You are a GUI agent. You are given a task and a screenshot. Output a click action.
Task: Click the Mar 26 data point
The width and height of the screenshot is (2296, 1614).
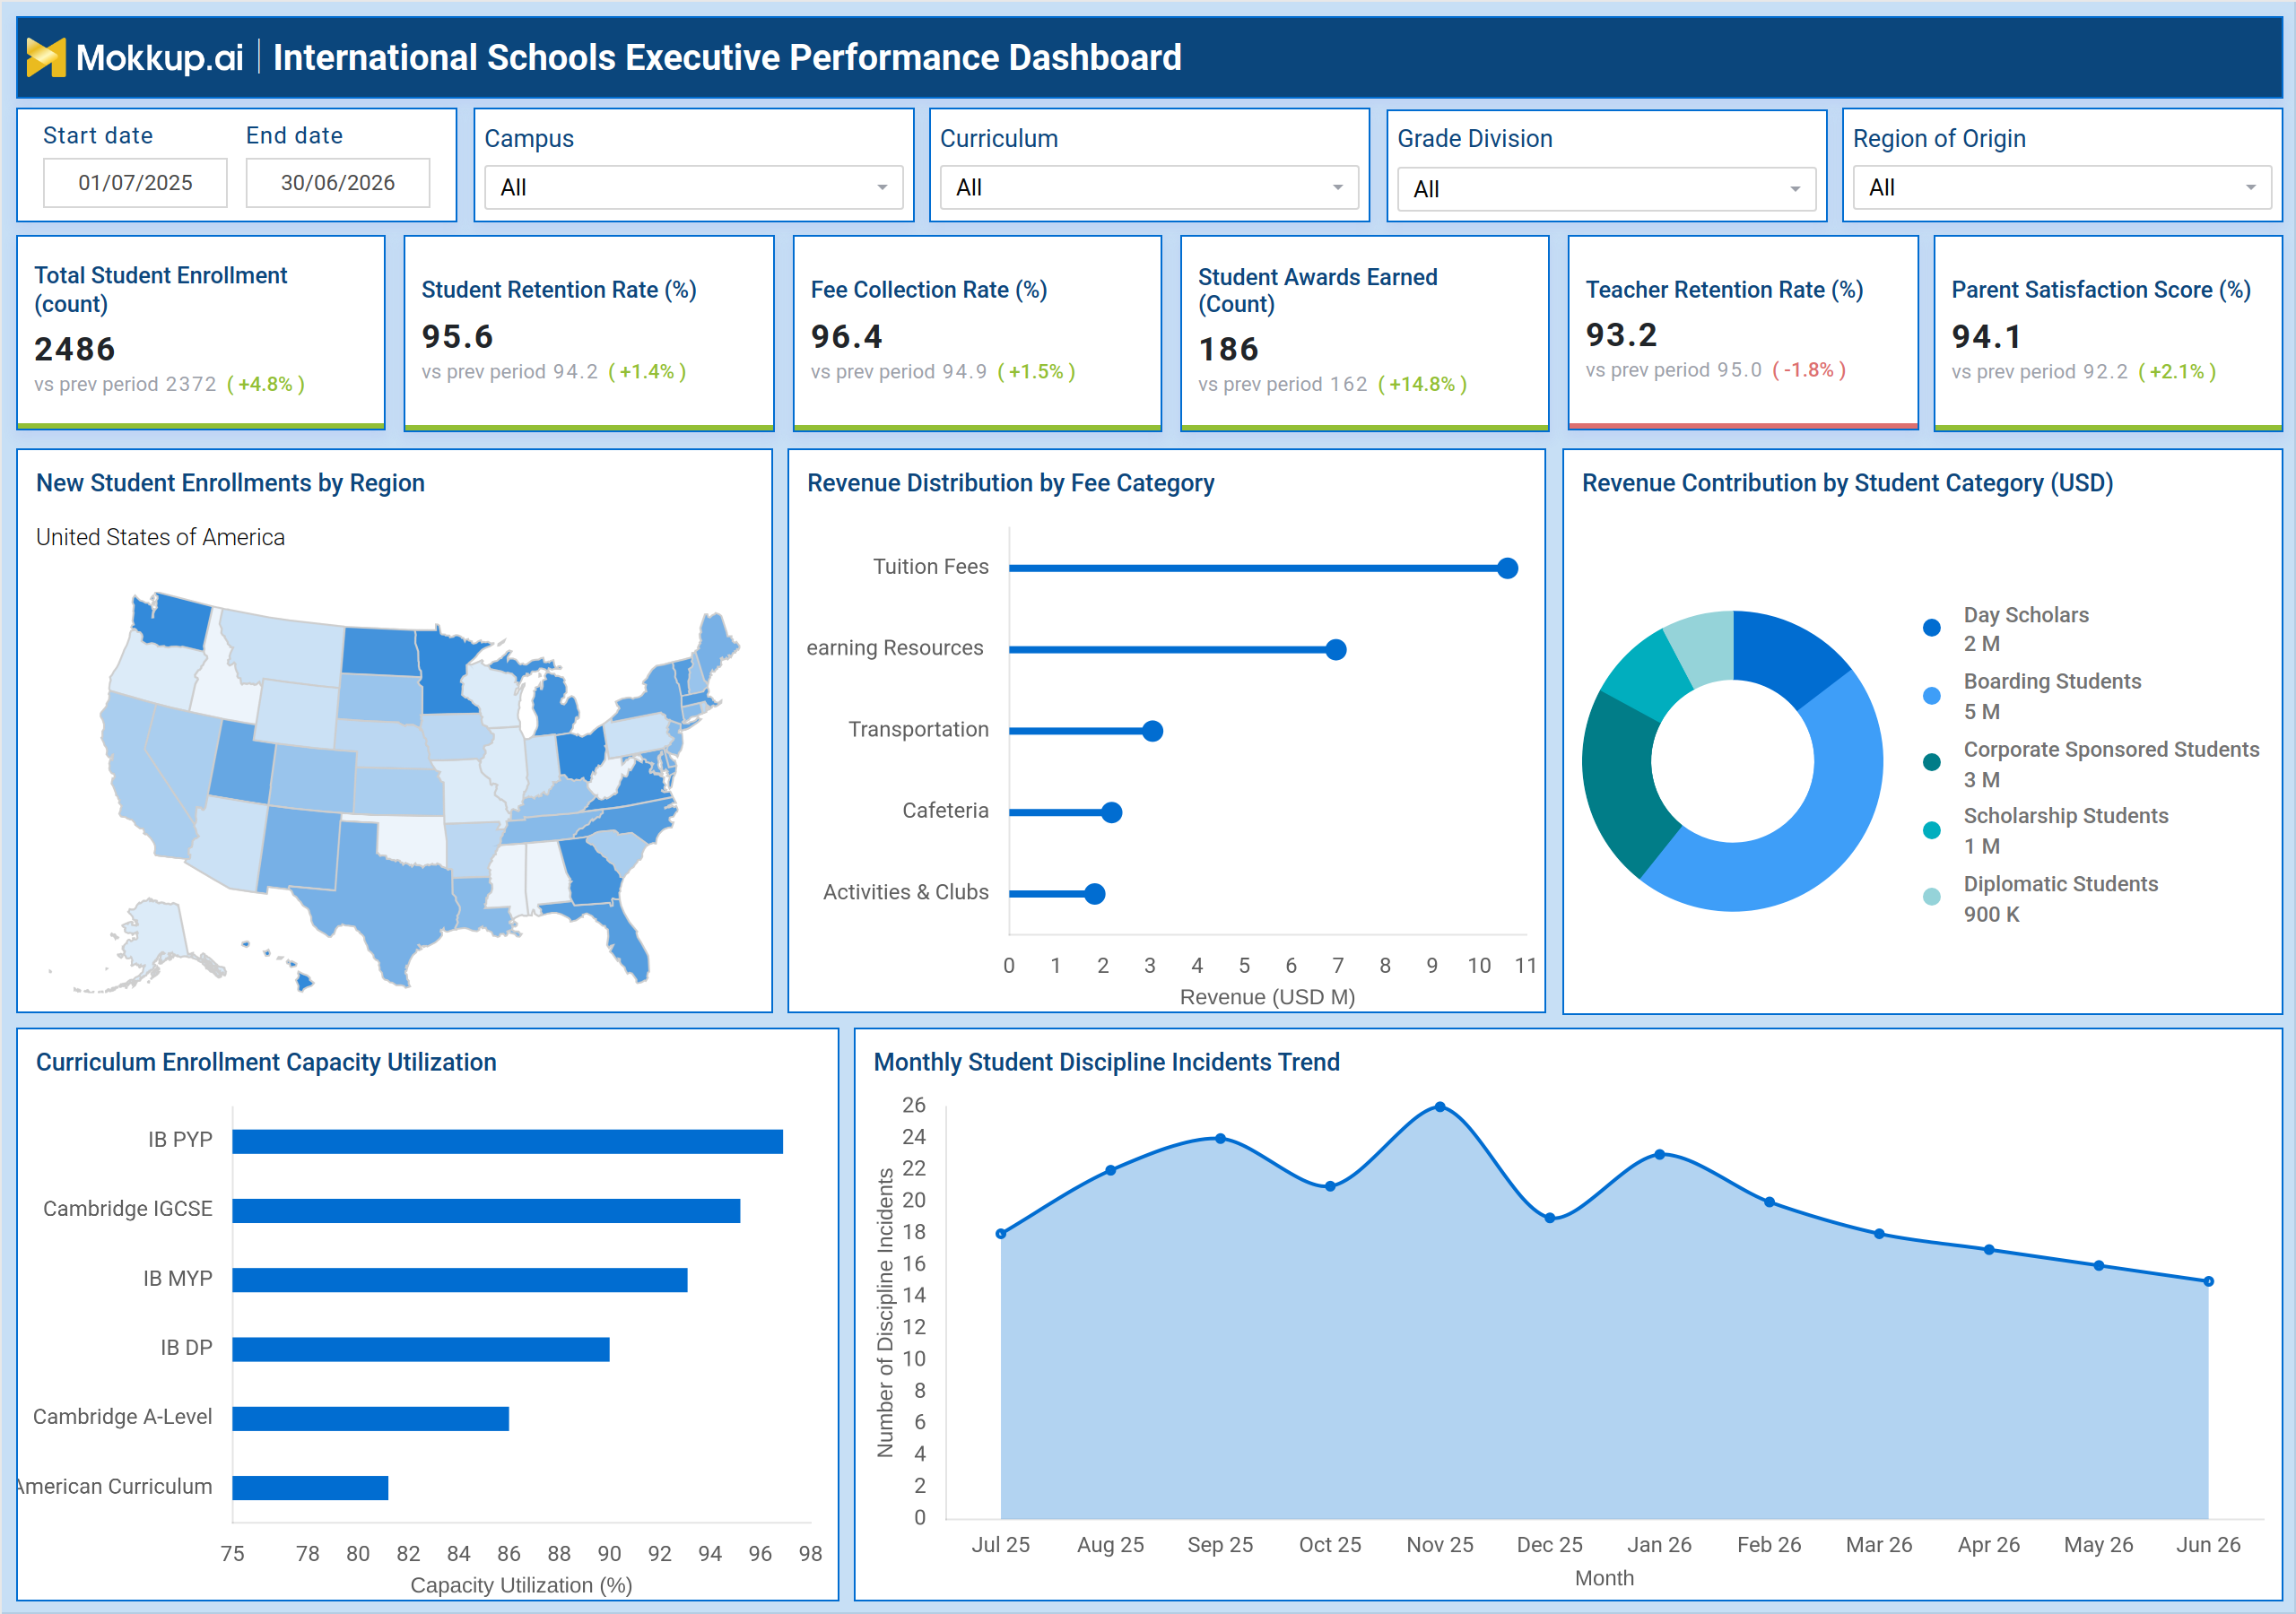click(1880, 1234)
